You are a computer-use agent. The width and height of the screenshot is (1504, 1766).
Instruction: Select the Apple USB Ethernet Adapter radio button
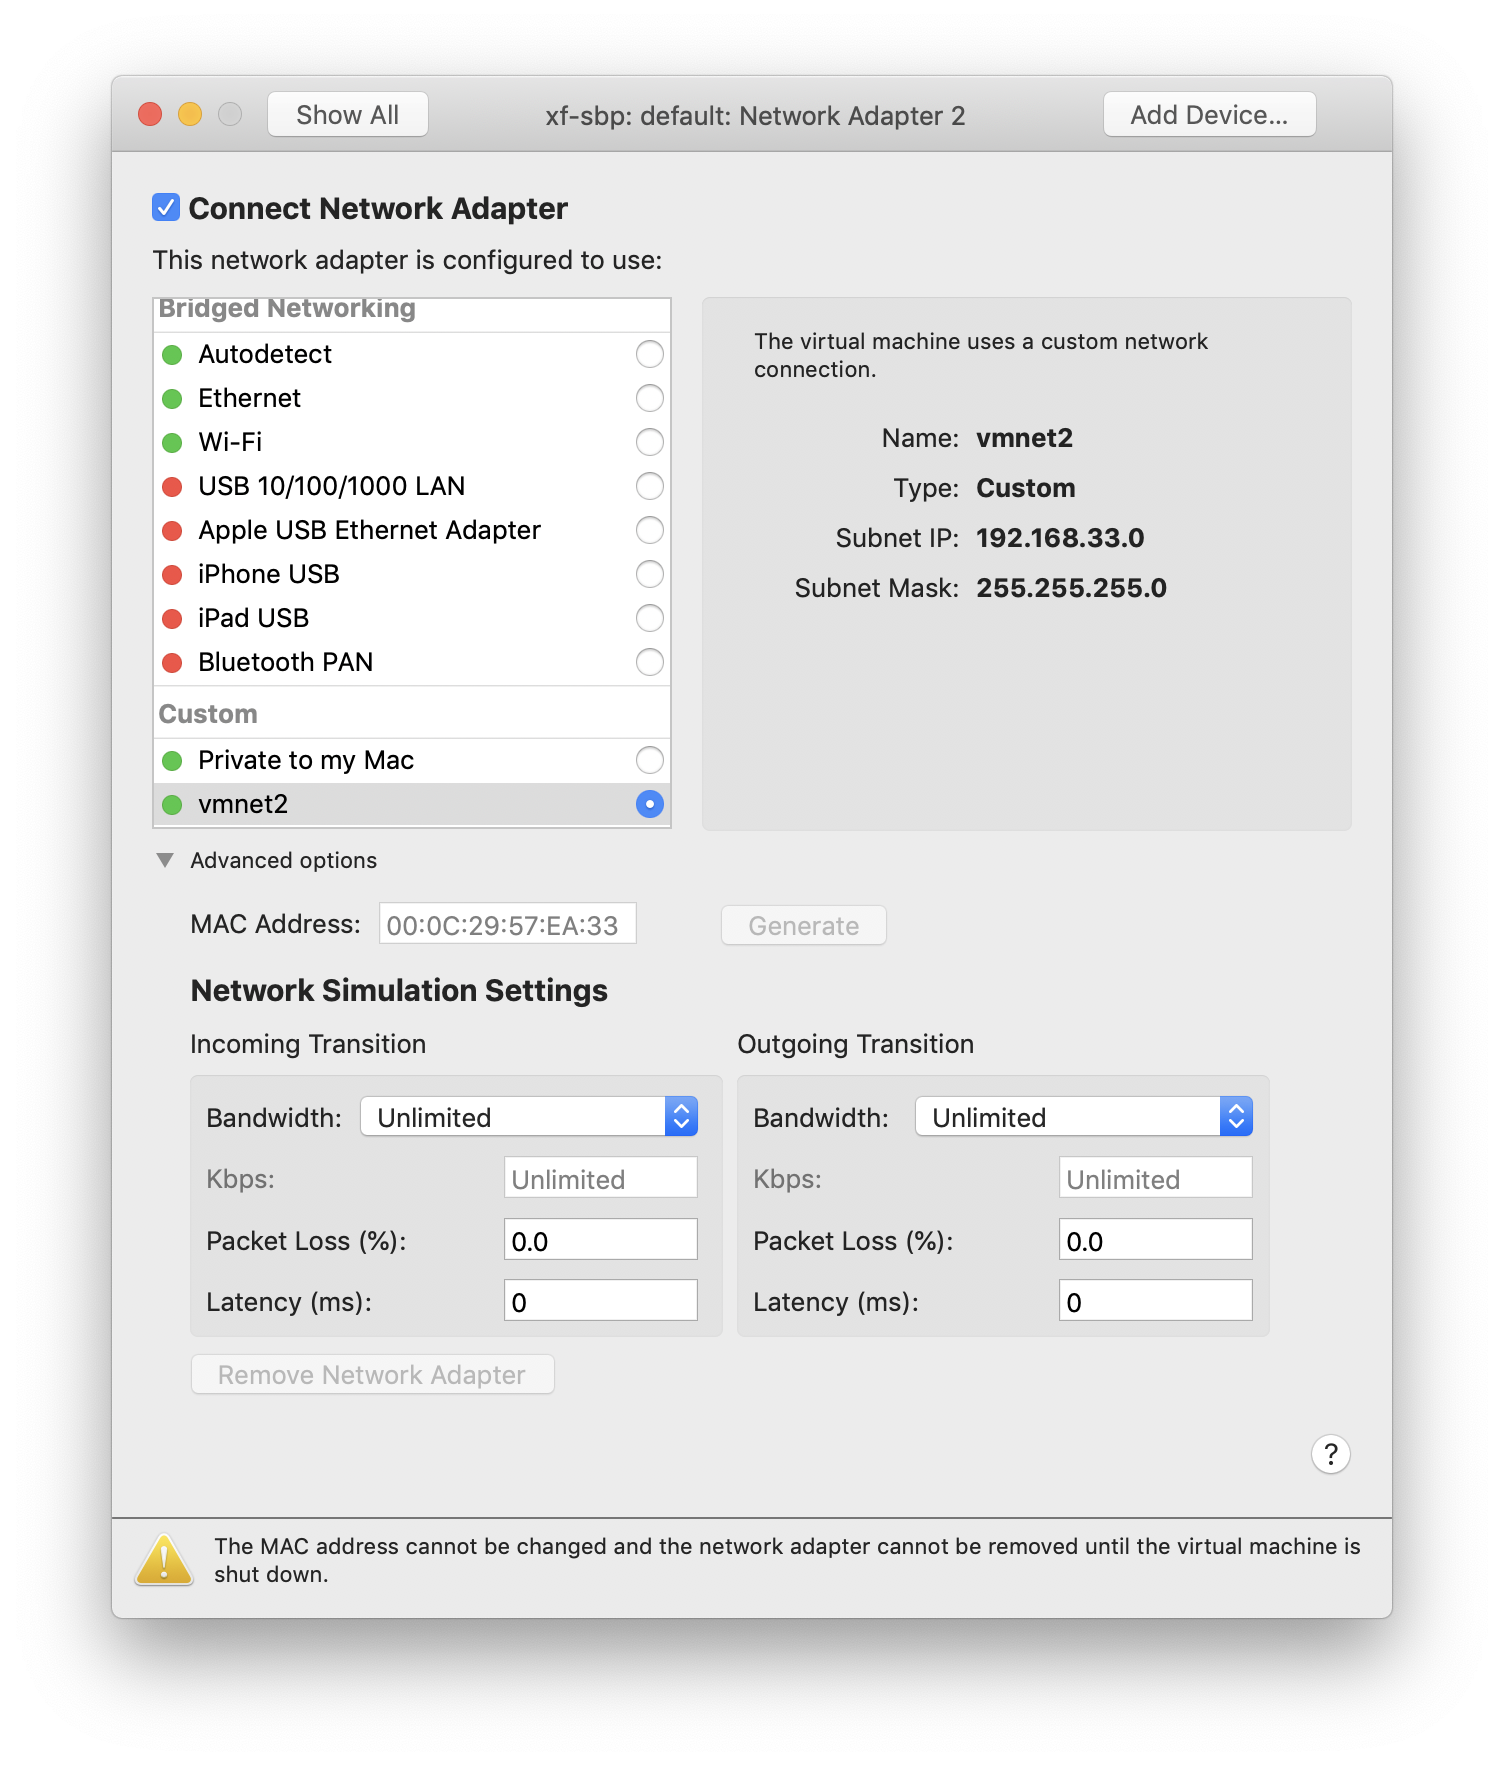click(649, 530)
